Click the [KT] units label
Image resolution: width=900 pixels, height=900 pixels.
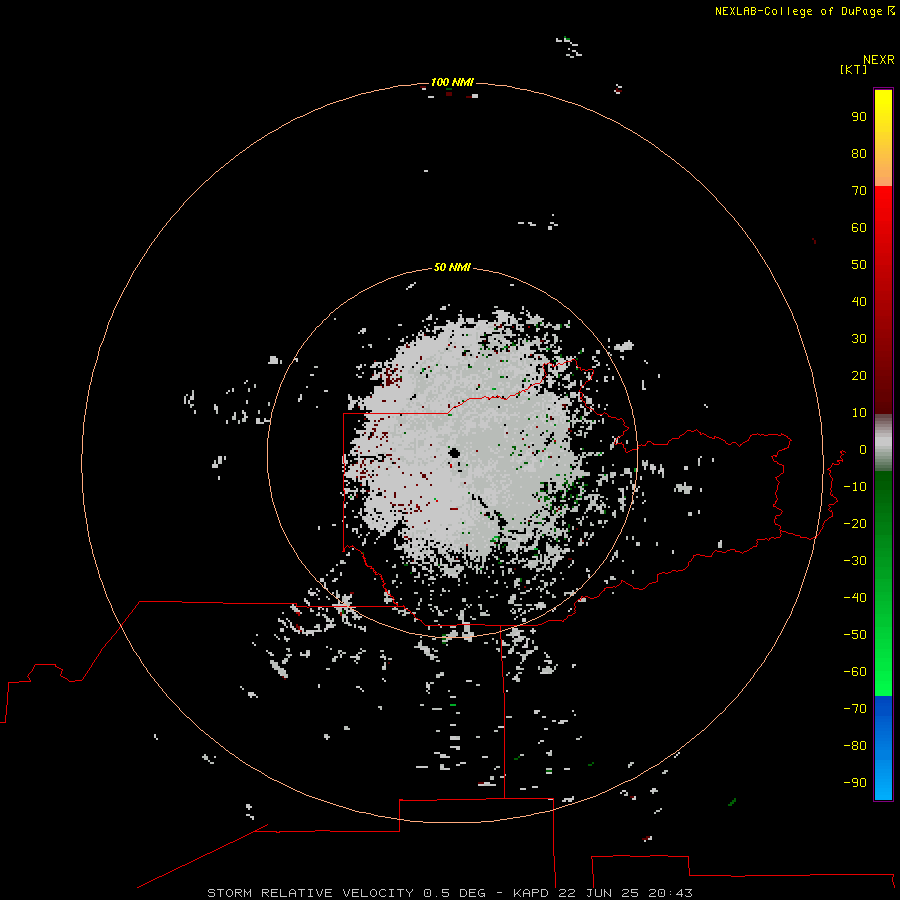click(853, 69)
